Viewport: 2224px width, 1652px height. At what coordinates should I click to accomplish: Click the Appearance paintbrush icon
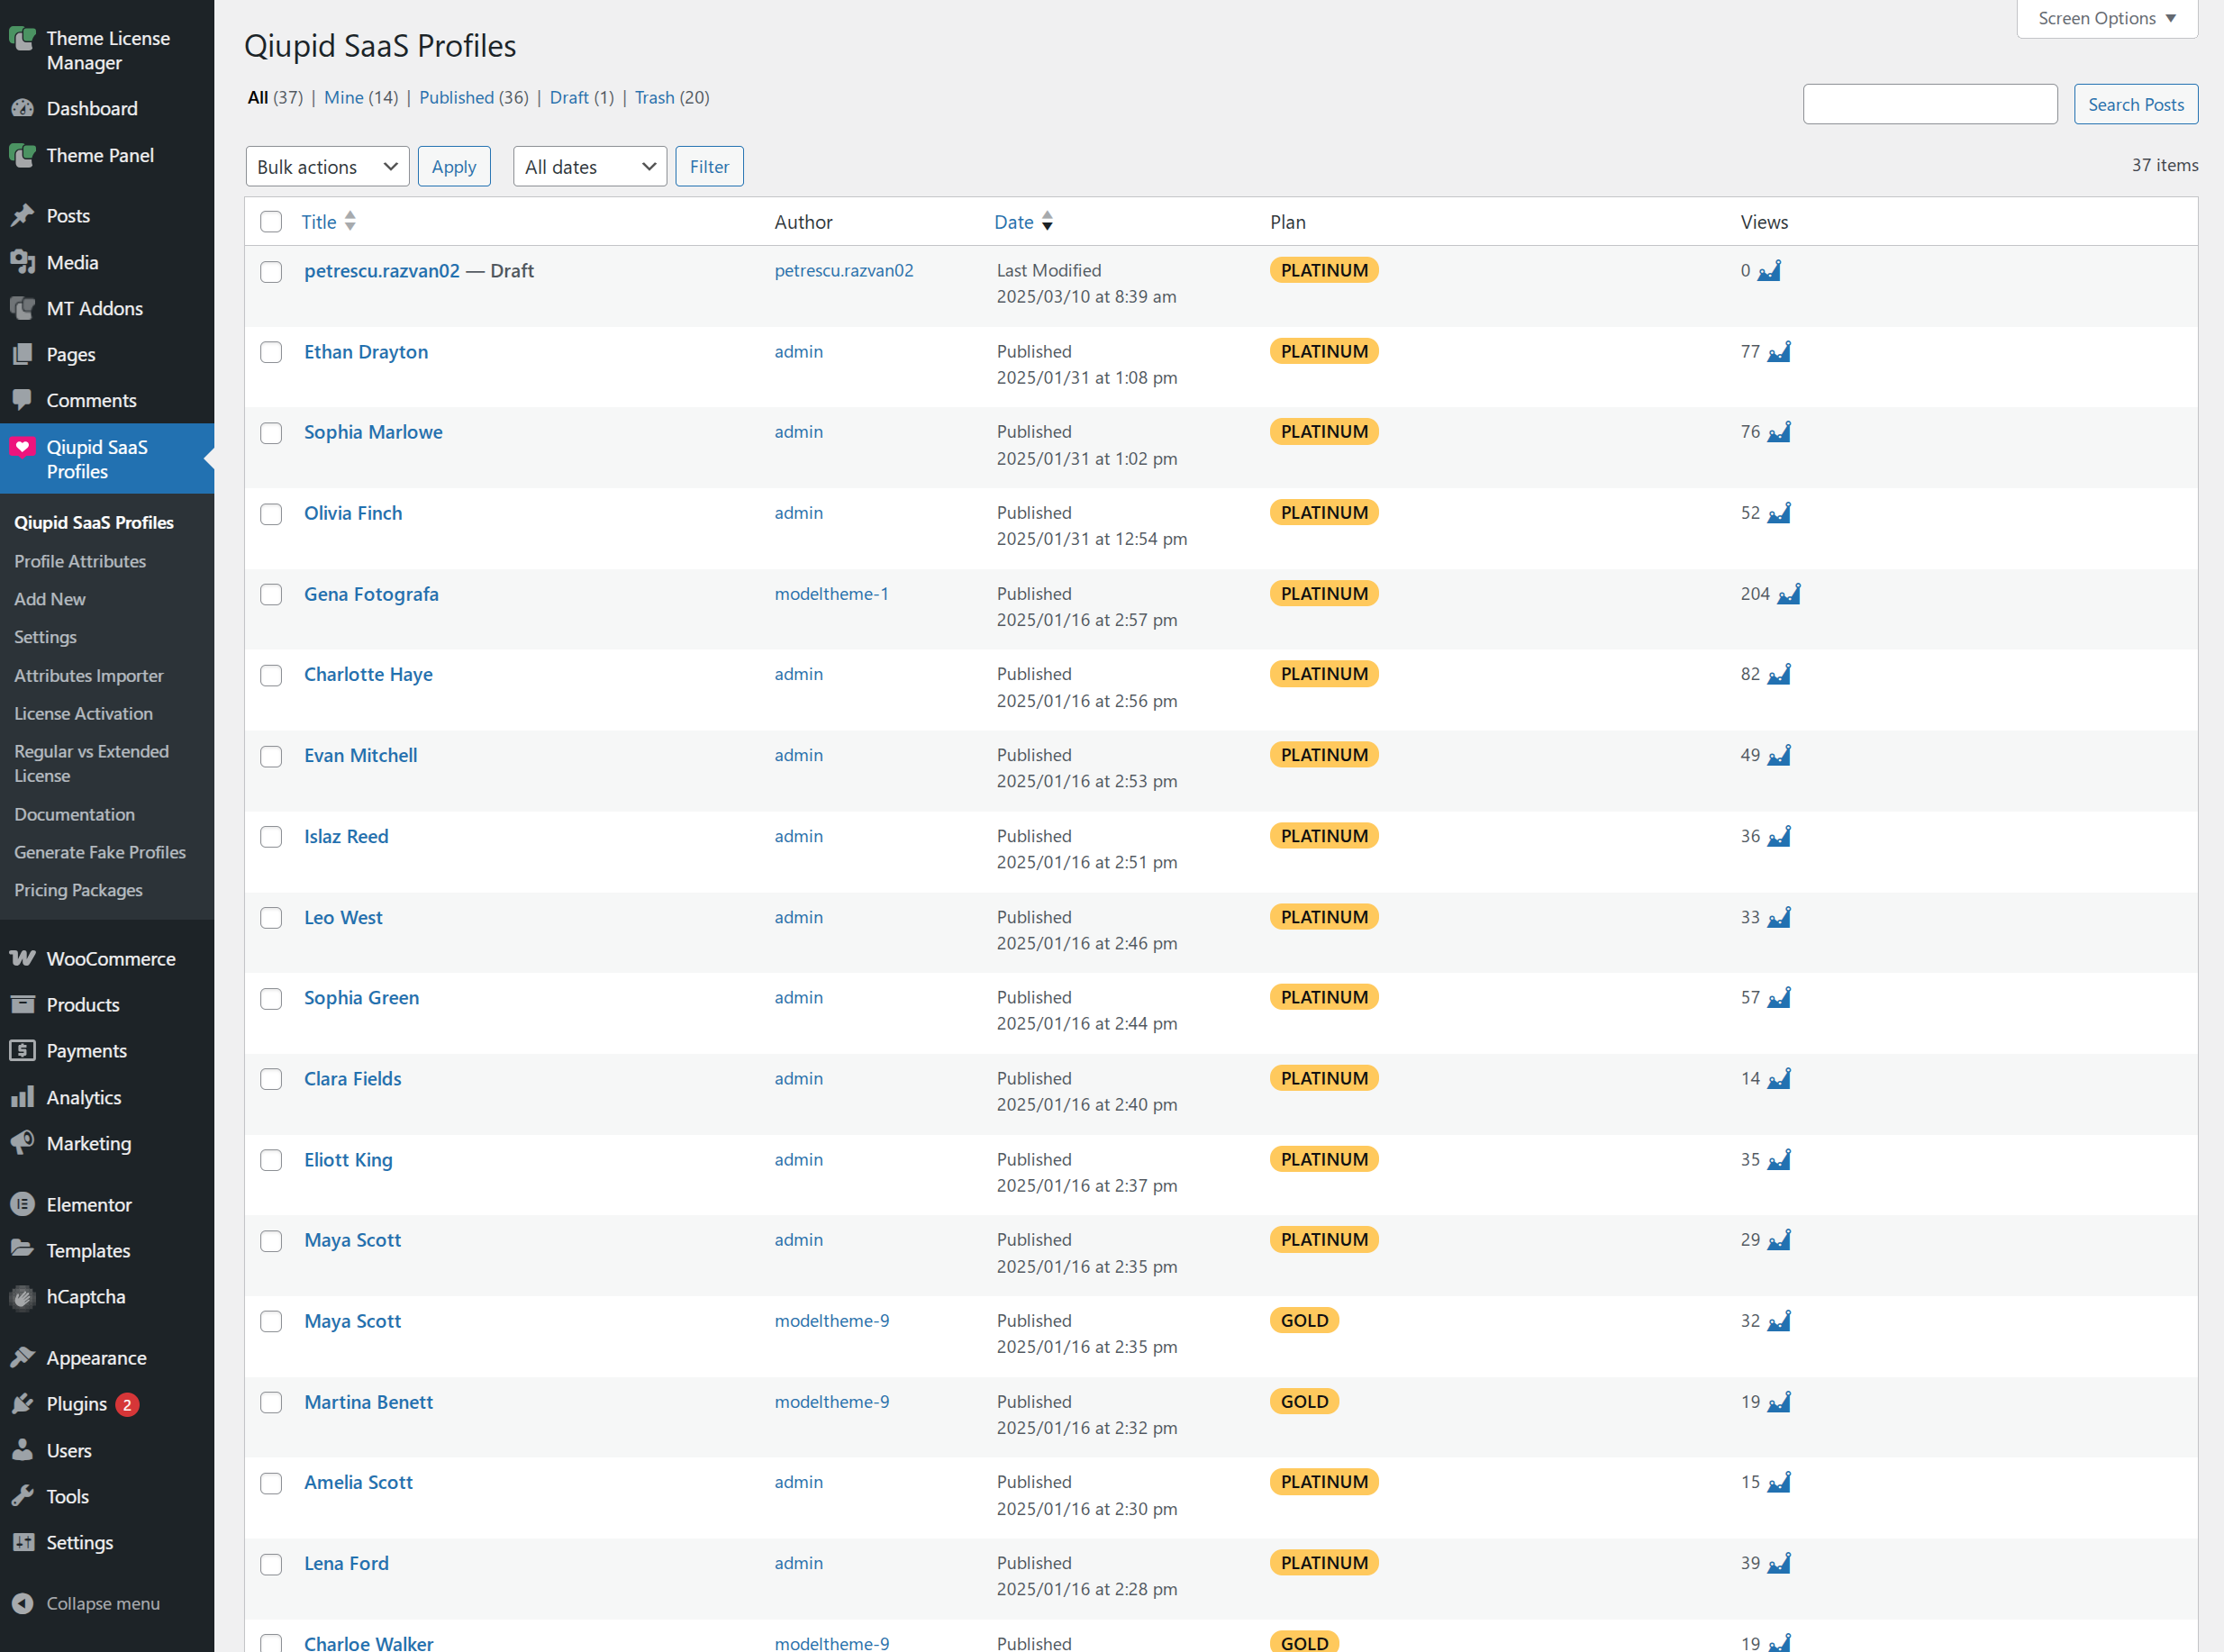[x=22, y=1357]
